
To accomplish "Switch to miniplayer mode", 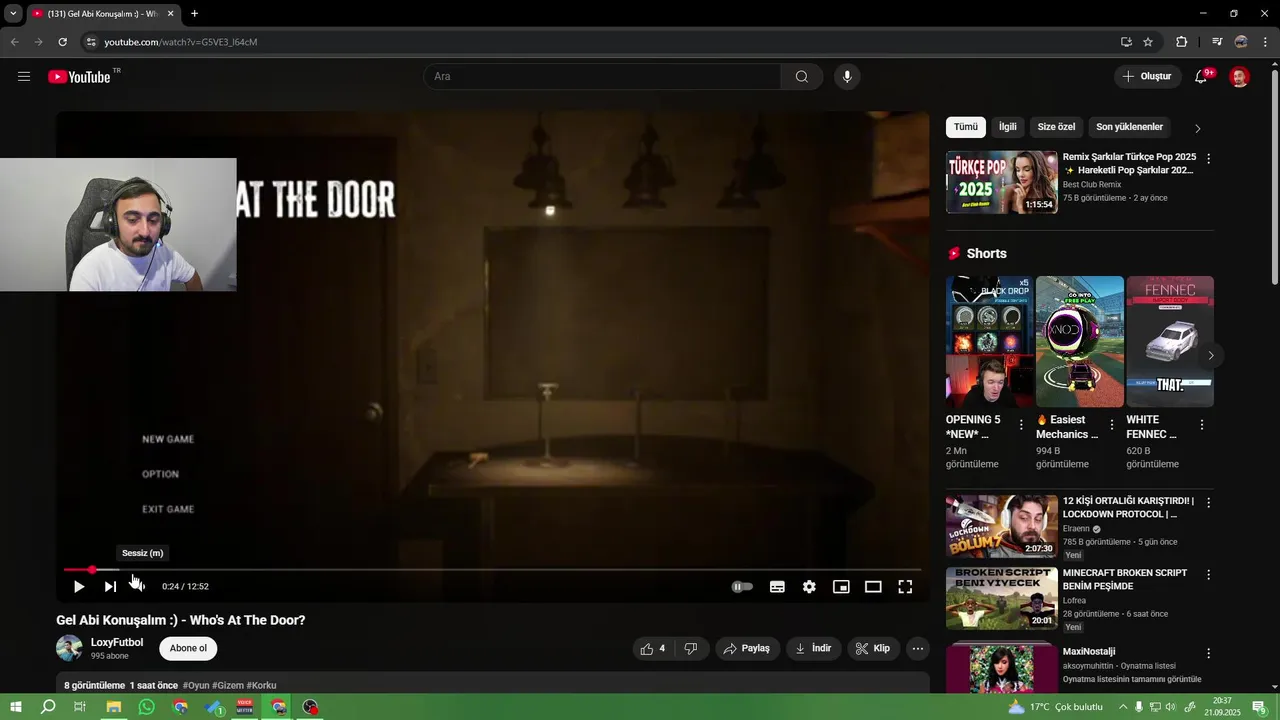I will [x=841, y=587].
